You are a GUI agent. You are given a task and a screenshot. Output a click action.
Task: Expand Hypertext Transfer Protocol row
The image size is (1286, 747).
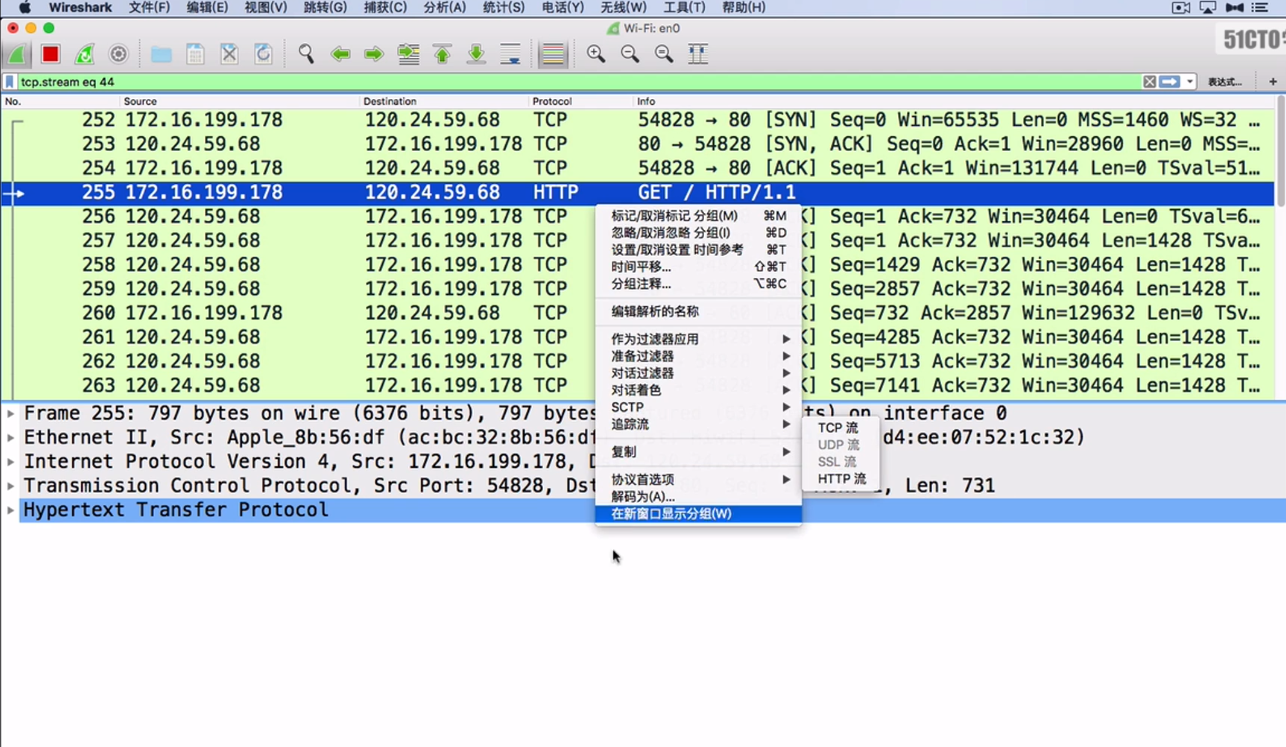coord(10,510)
